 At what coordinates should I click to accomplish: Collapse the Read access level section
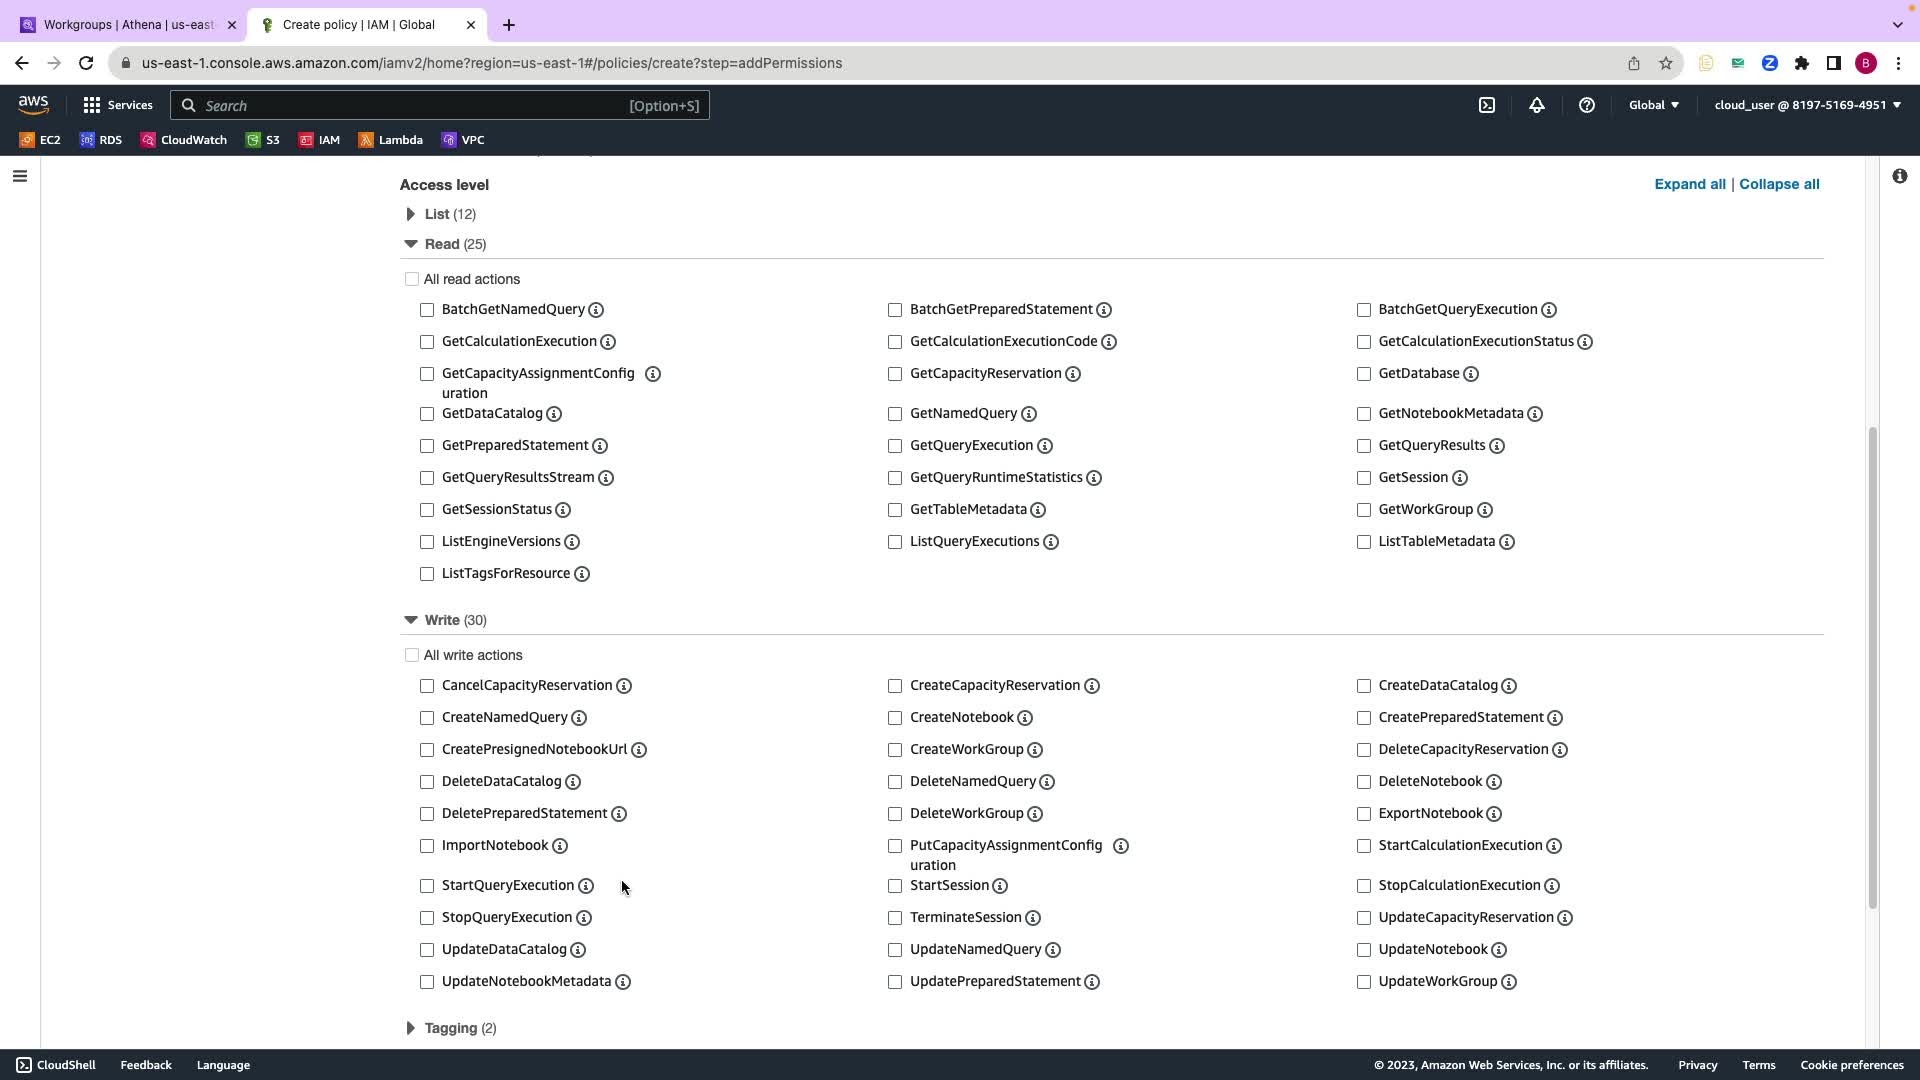[x=411, y=244]
